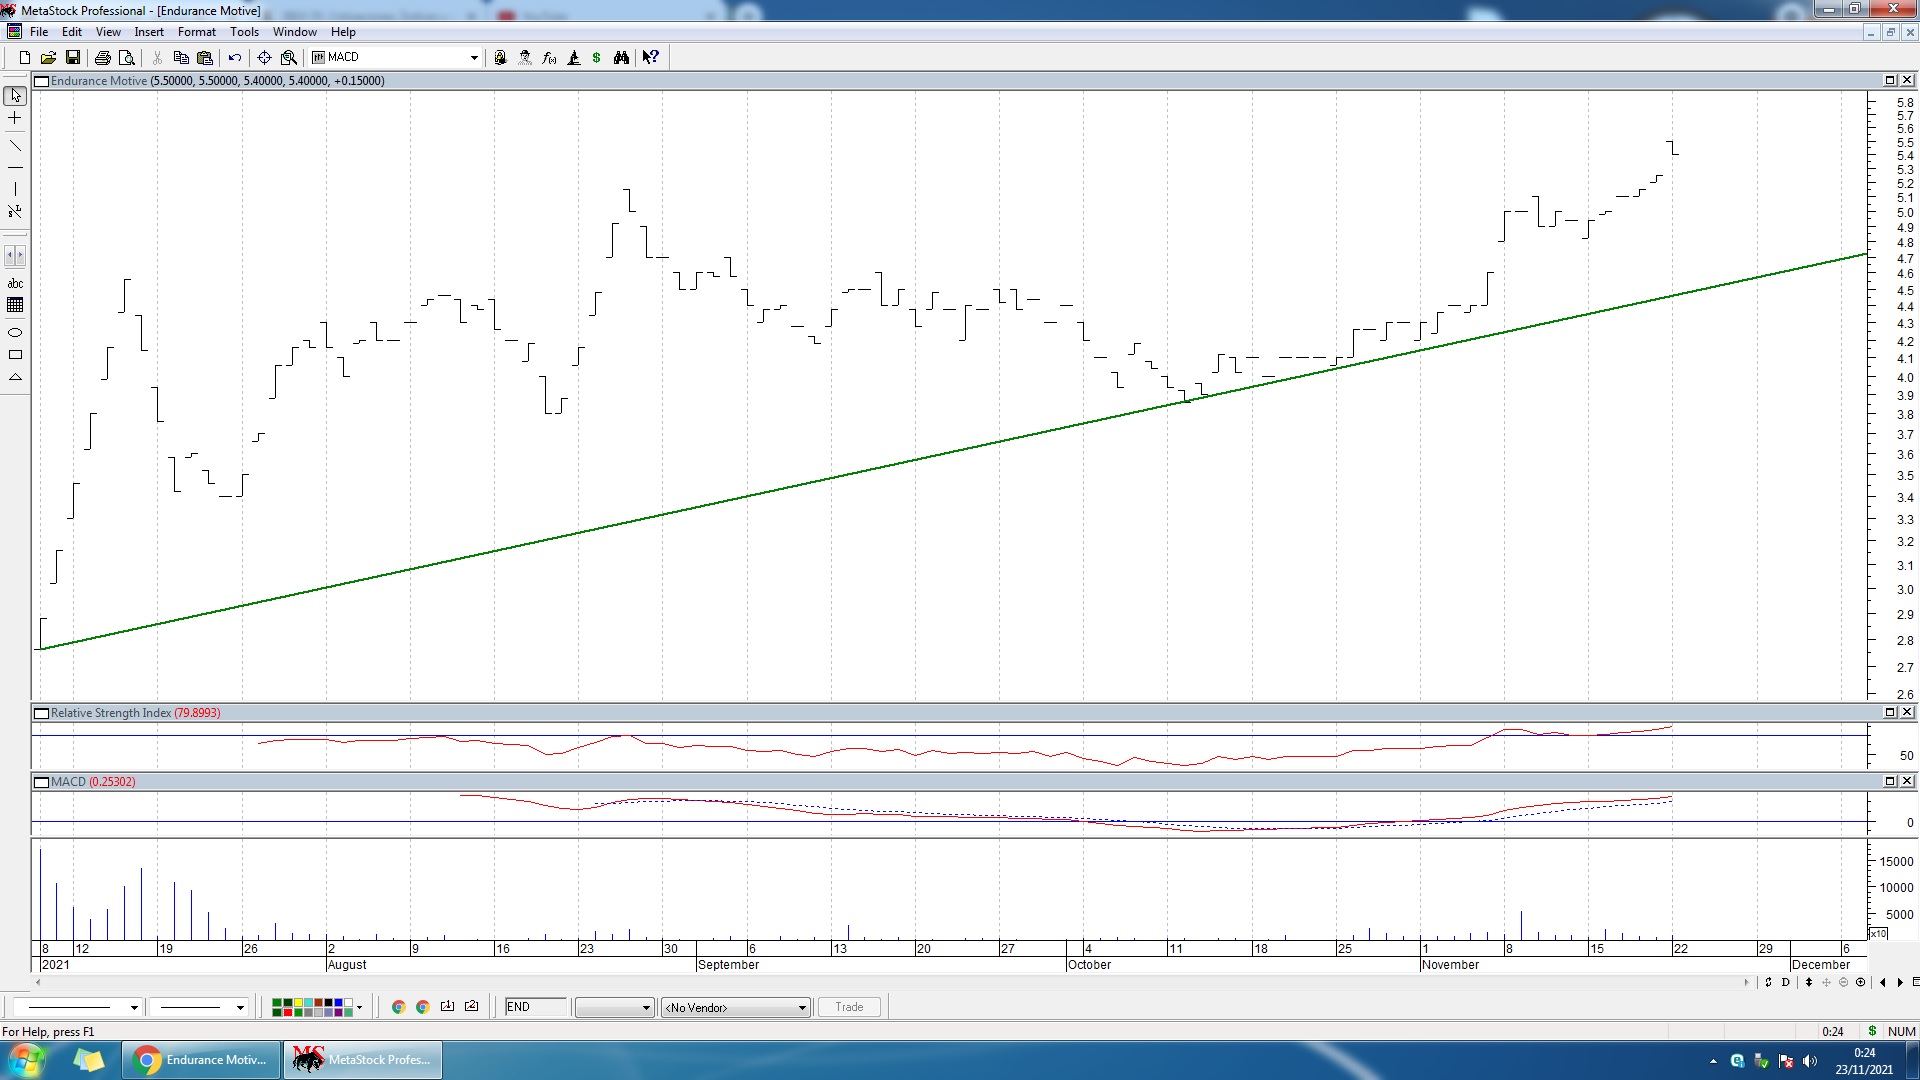Screen dimensions: 1920x1080
Task: Open the System Tester icon
Action: point(574,58)
